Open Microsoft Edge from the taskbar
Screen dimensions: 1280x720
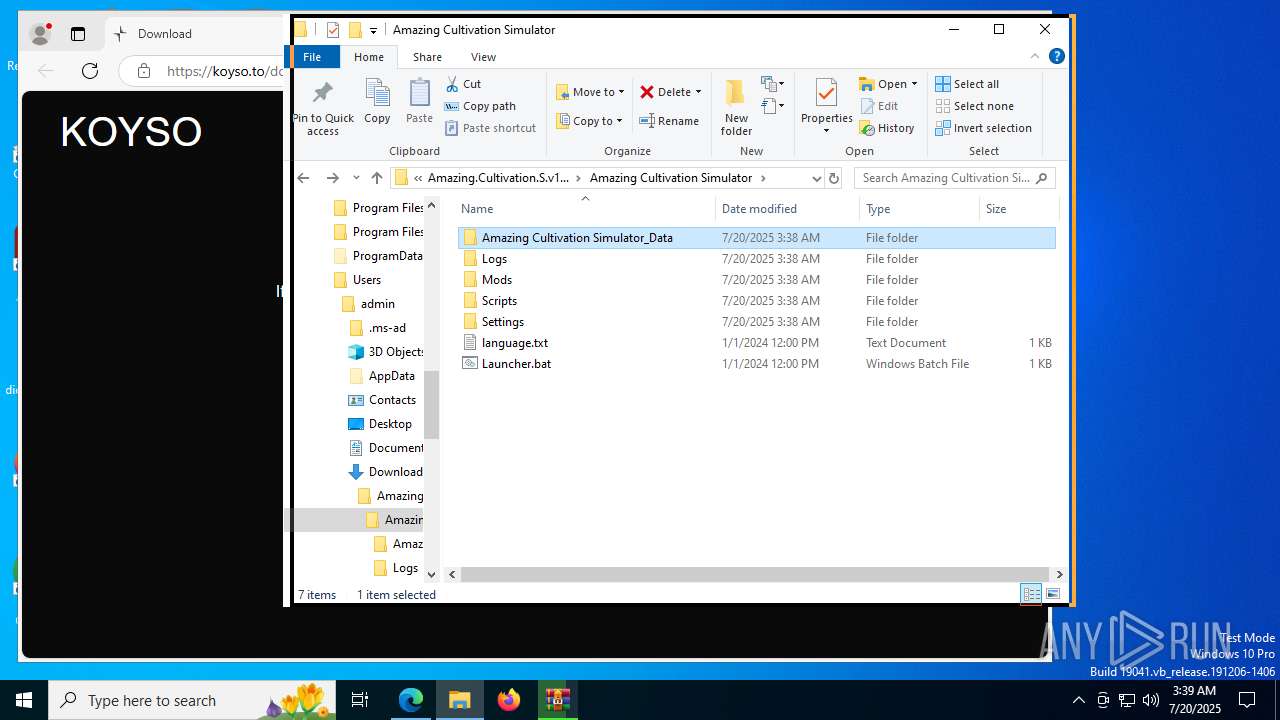[x=411, y=700]
